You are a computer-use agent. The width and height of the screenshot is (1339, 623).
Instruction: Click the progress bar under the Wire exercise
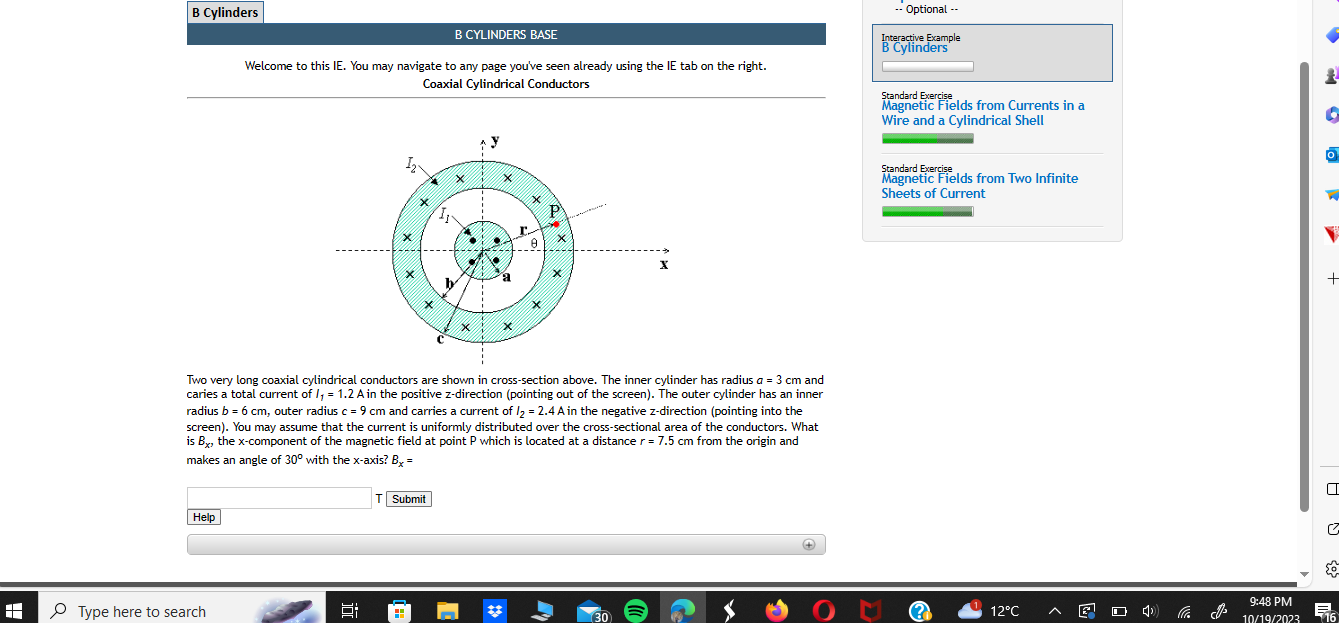(927, 138)
